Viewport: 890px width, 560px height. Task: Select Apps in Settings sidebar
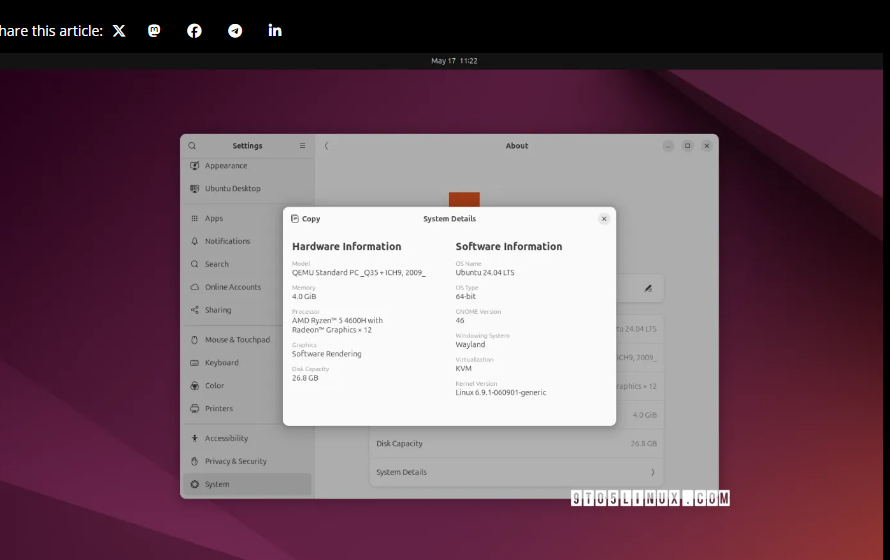point(247,218)
